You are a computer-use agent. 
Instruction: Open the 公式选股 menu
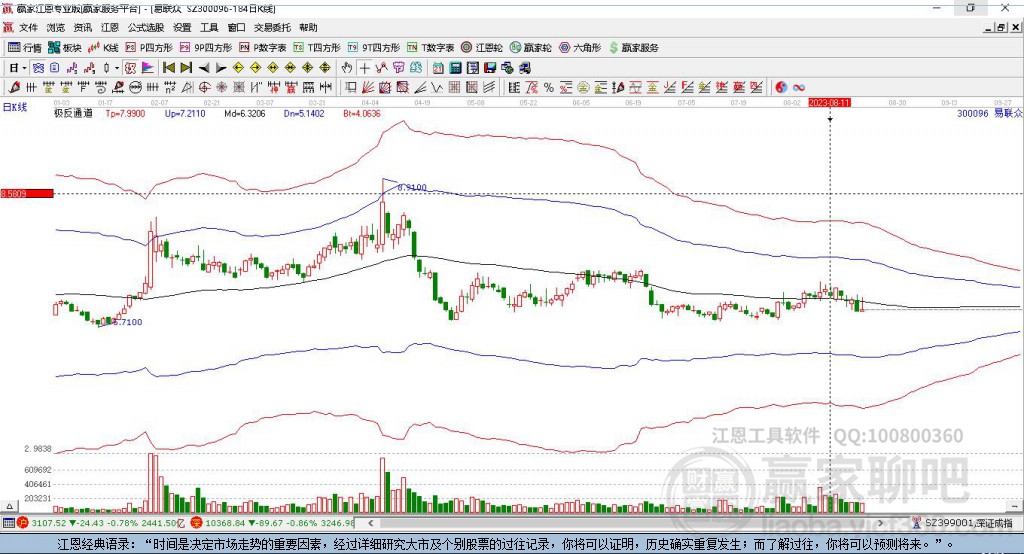(x=146, y=27)
